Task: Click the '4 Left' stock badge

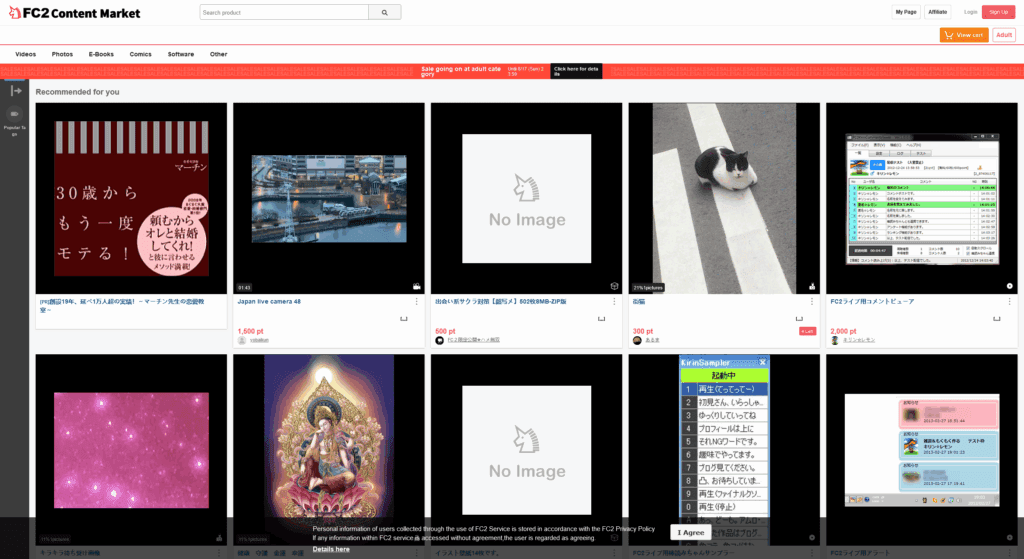Action: click(807, 331)
